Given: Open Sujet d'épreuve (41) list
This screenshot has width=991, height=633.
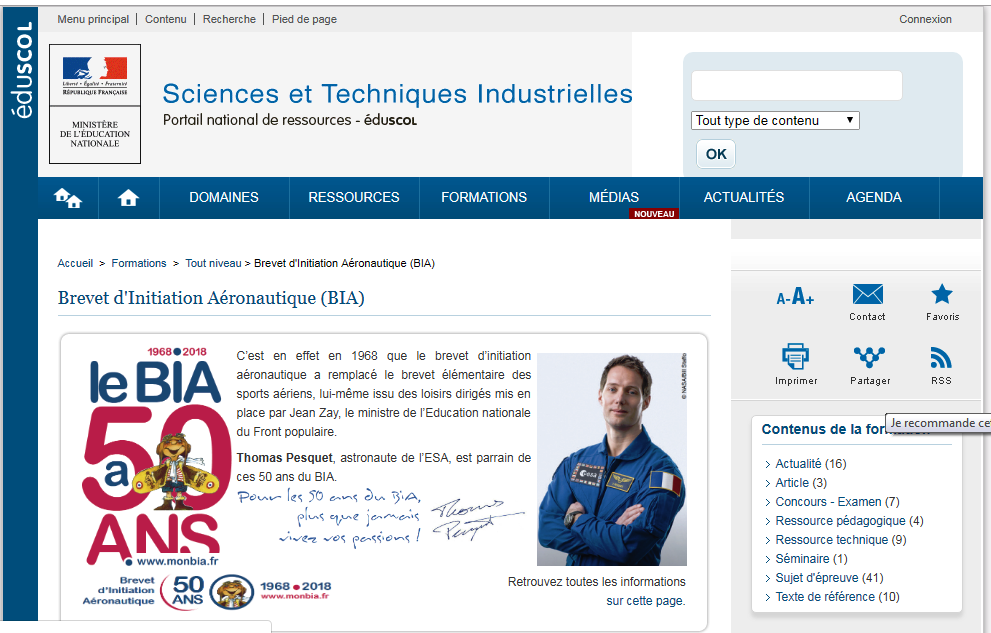Looking at the screenshot, I should pyautogui.click(x=829, y=577).
